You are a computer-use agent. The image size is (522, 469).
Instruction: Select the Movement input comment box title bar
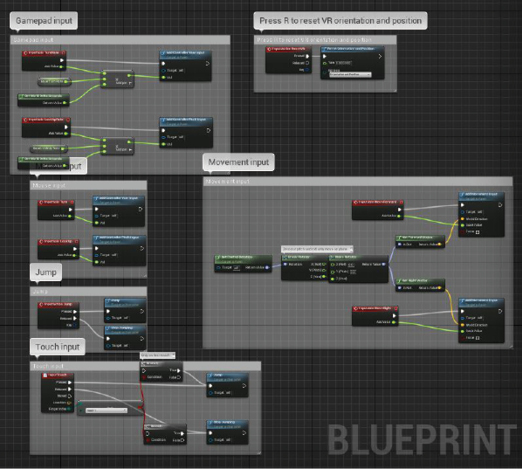tap(357, 182)
